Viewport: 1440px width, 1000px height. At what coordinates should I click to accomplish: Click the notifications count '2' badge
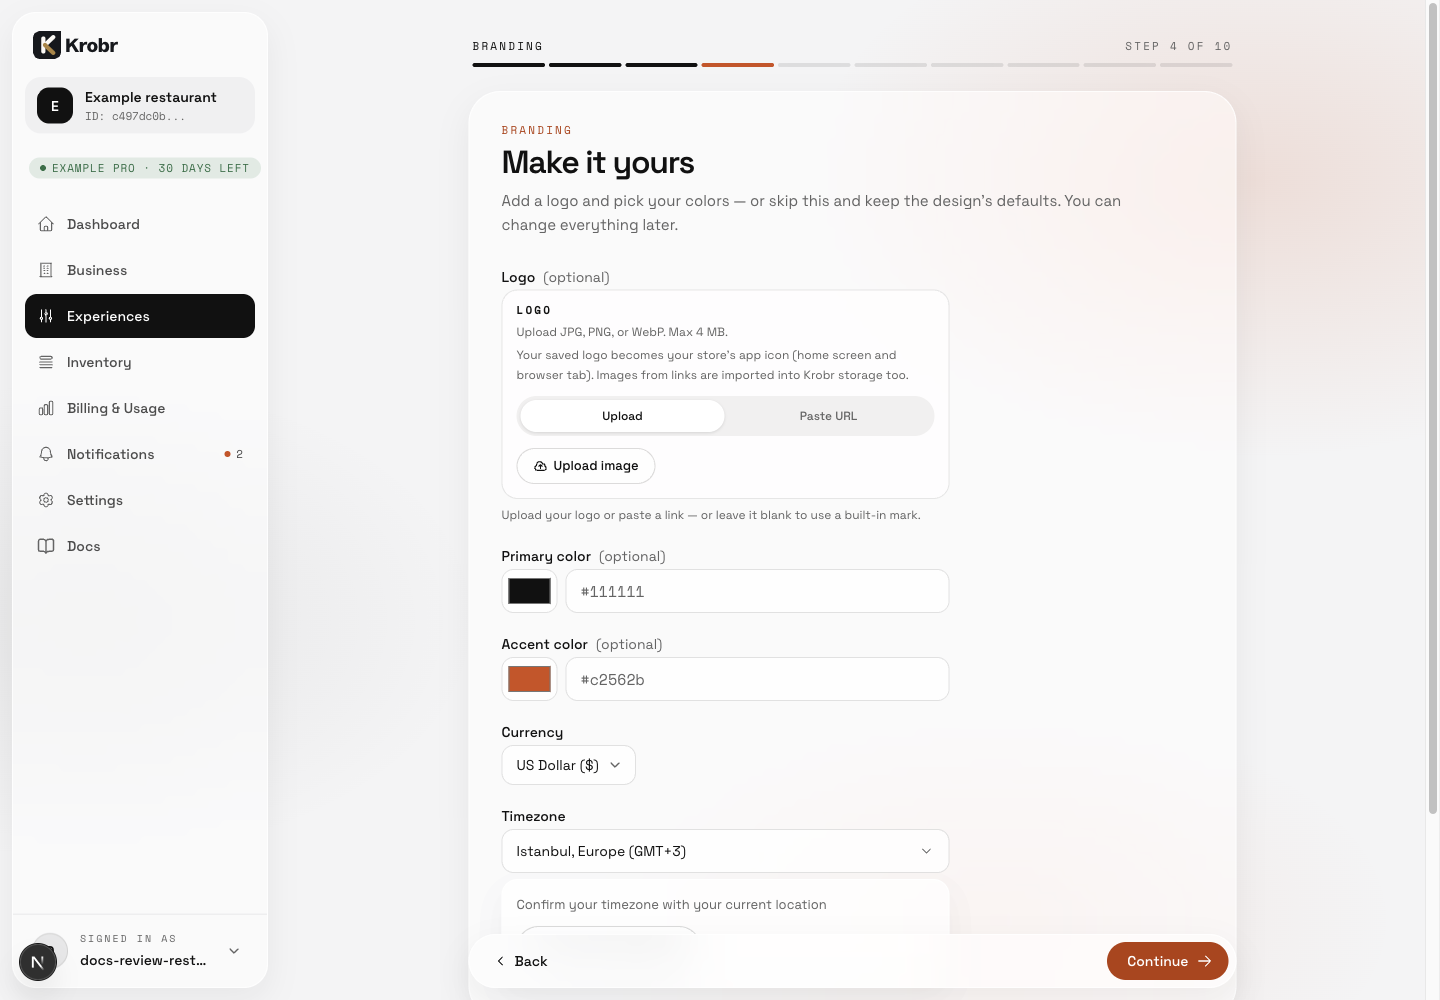[239, 454]
